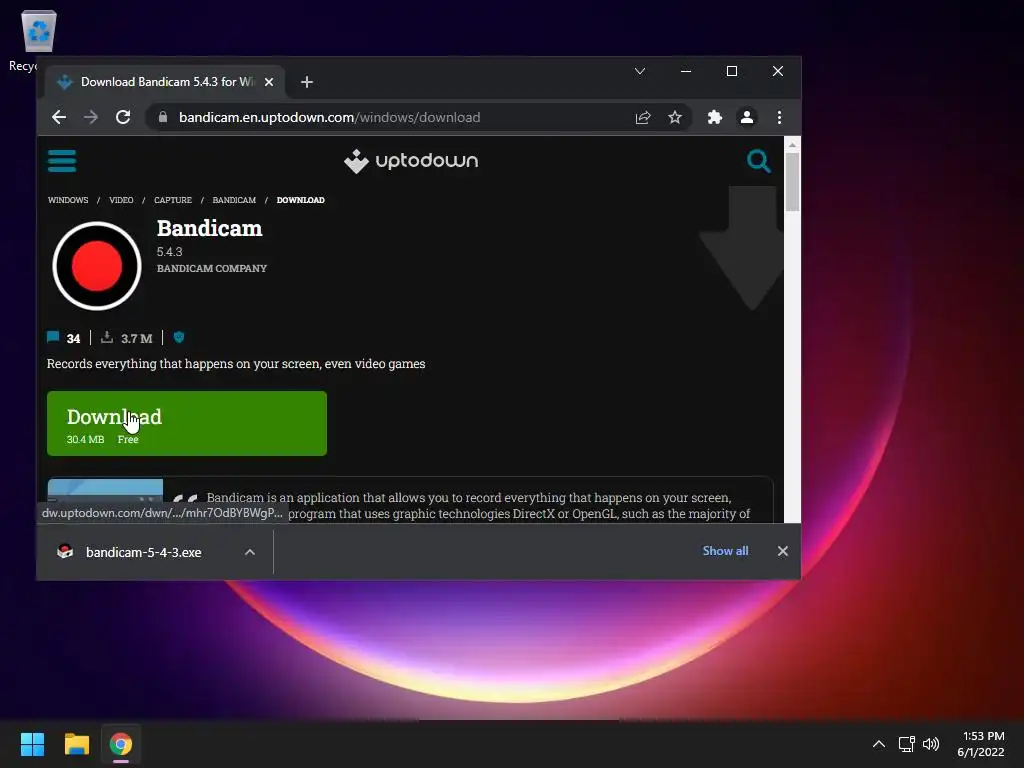Click the Bandicam title heading
Viewport: 1024px width, 768px height.
click(x=209, y=229)
